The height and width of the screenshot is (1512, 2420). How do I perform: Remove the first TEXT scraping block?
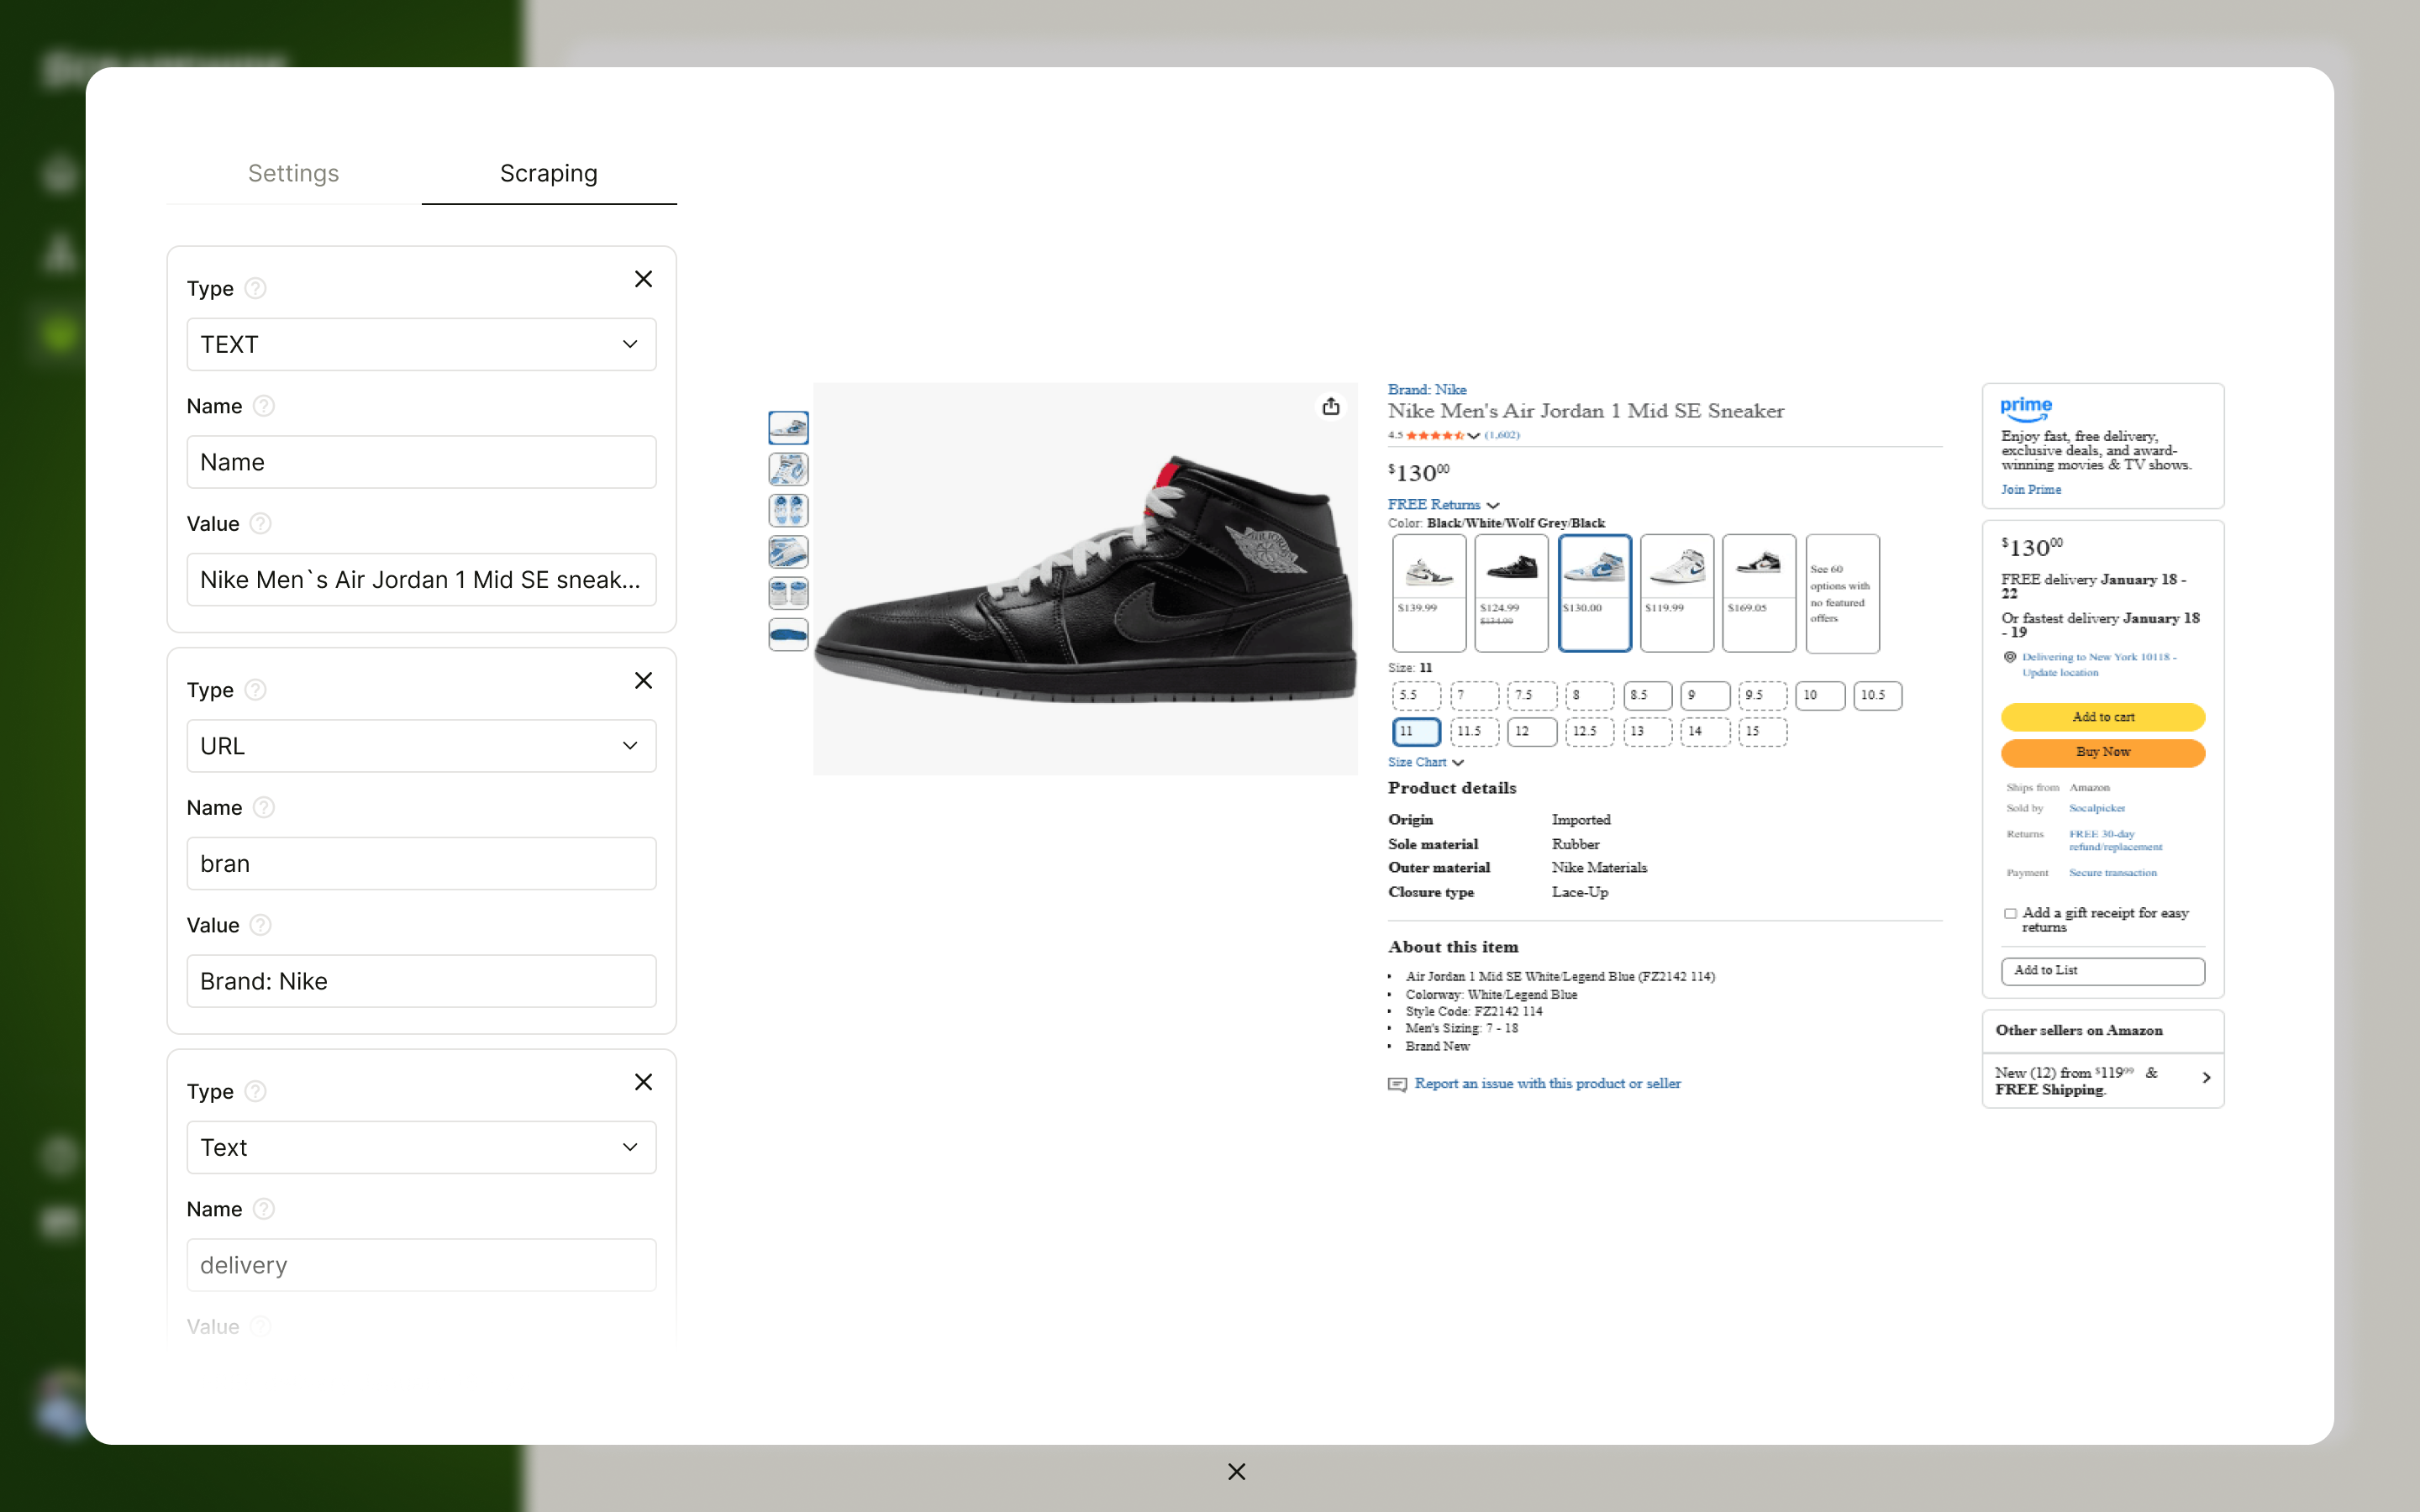tap(643, 279)
